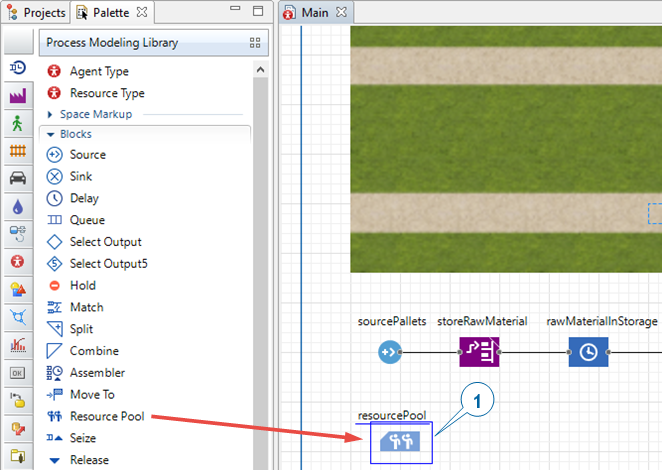
Task: Maximize the Palette panel
Action: pos(258,11)
